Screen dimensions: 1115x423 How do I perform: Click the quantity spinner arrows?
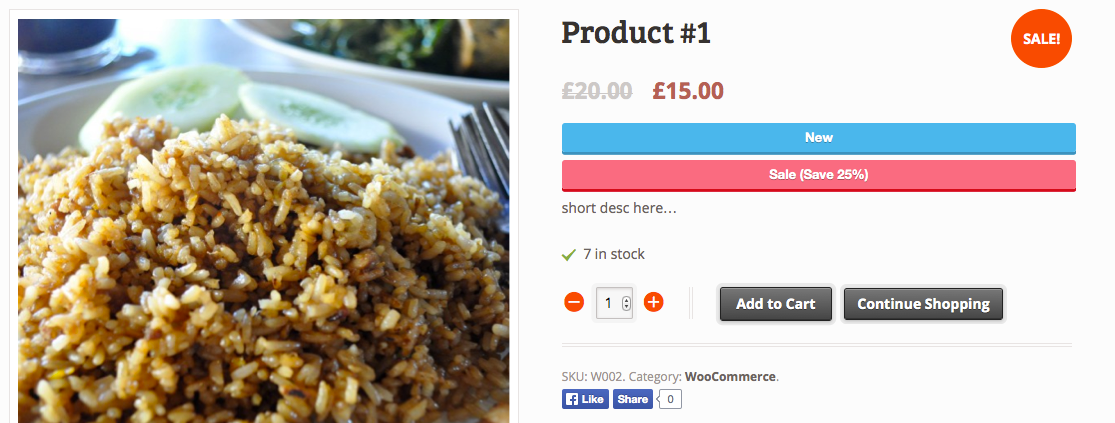click(626, 303)
